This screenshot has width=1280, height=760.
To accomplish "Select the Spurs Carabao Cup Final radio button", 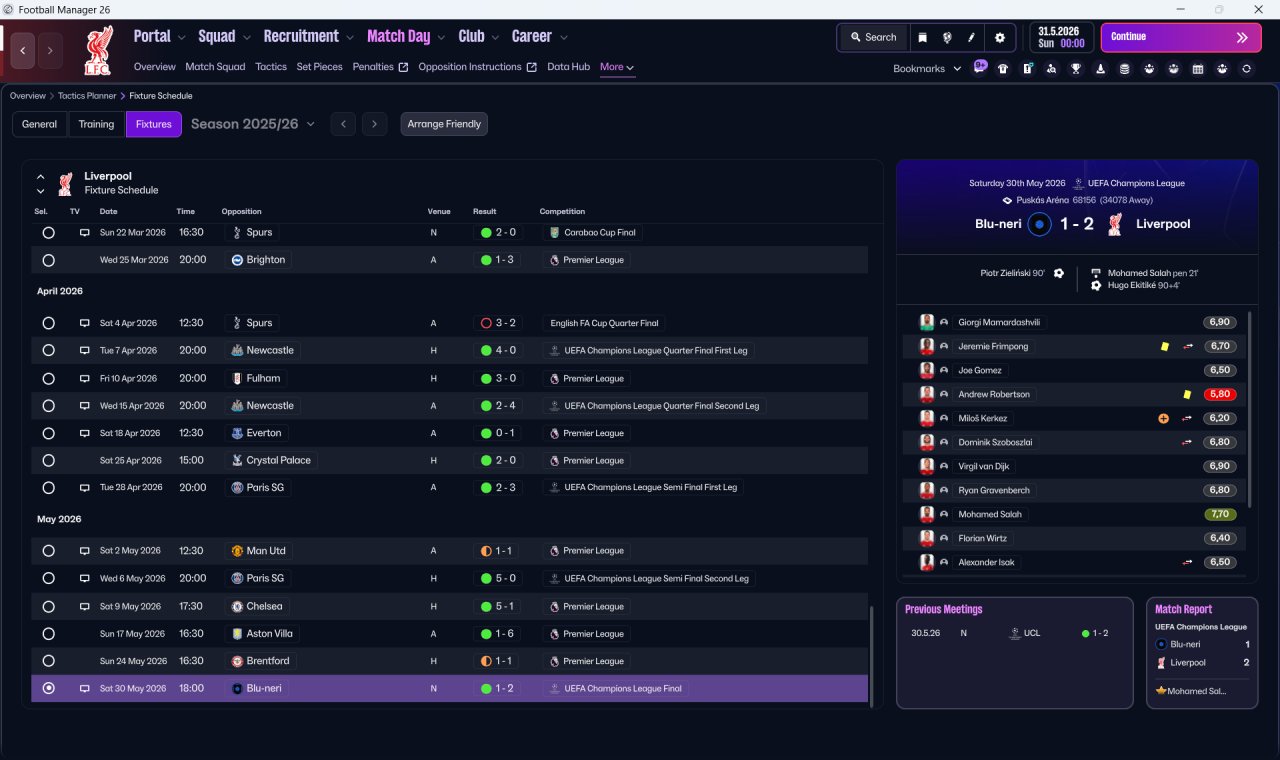I will coord(48,232).
